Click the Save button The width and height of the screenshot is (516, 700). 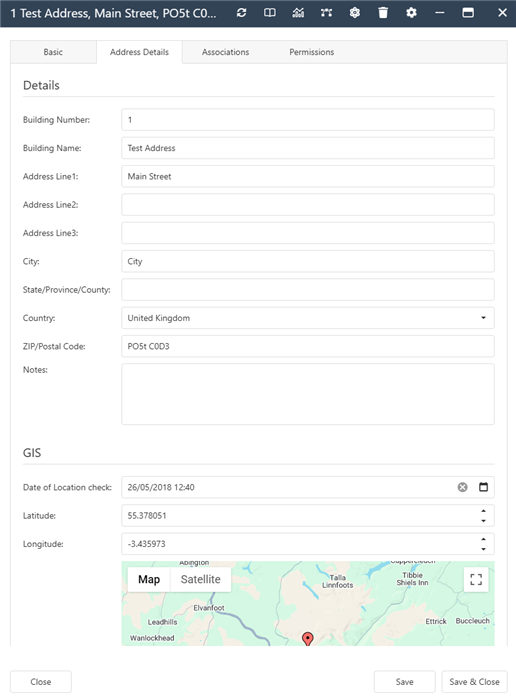pos(404,682)
